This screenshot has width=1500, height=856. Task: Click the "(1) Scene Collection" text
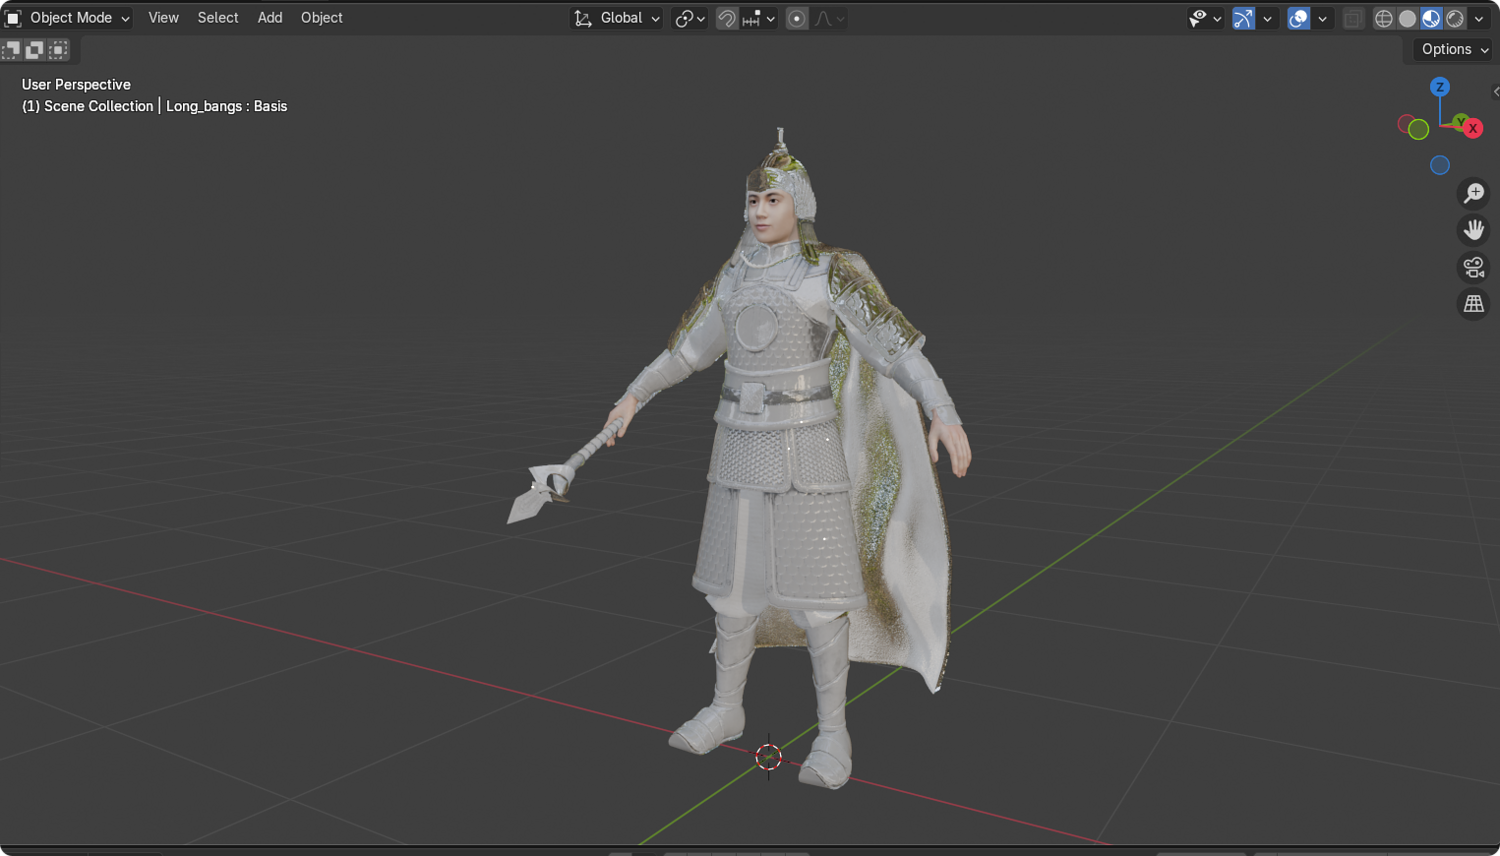coord(88,106)
